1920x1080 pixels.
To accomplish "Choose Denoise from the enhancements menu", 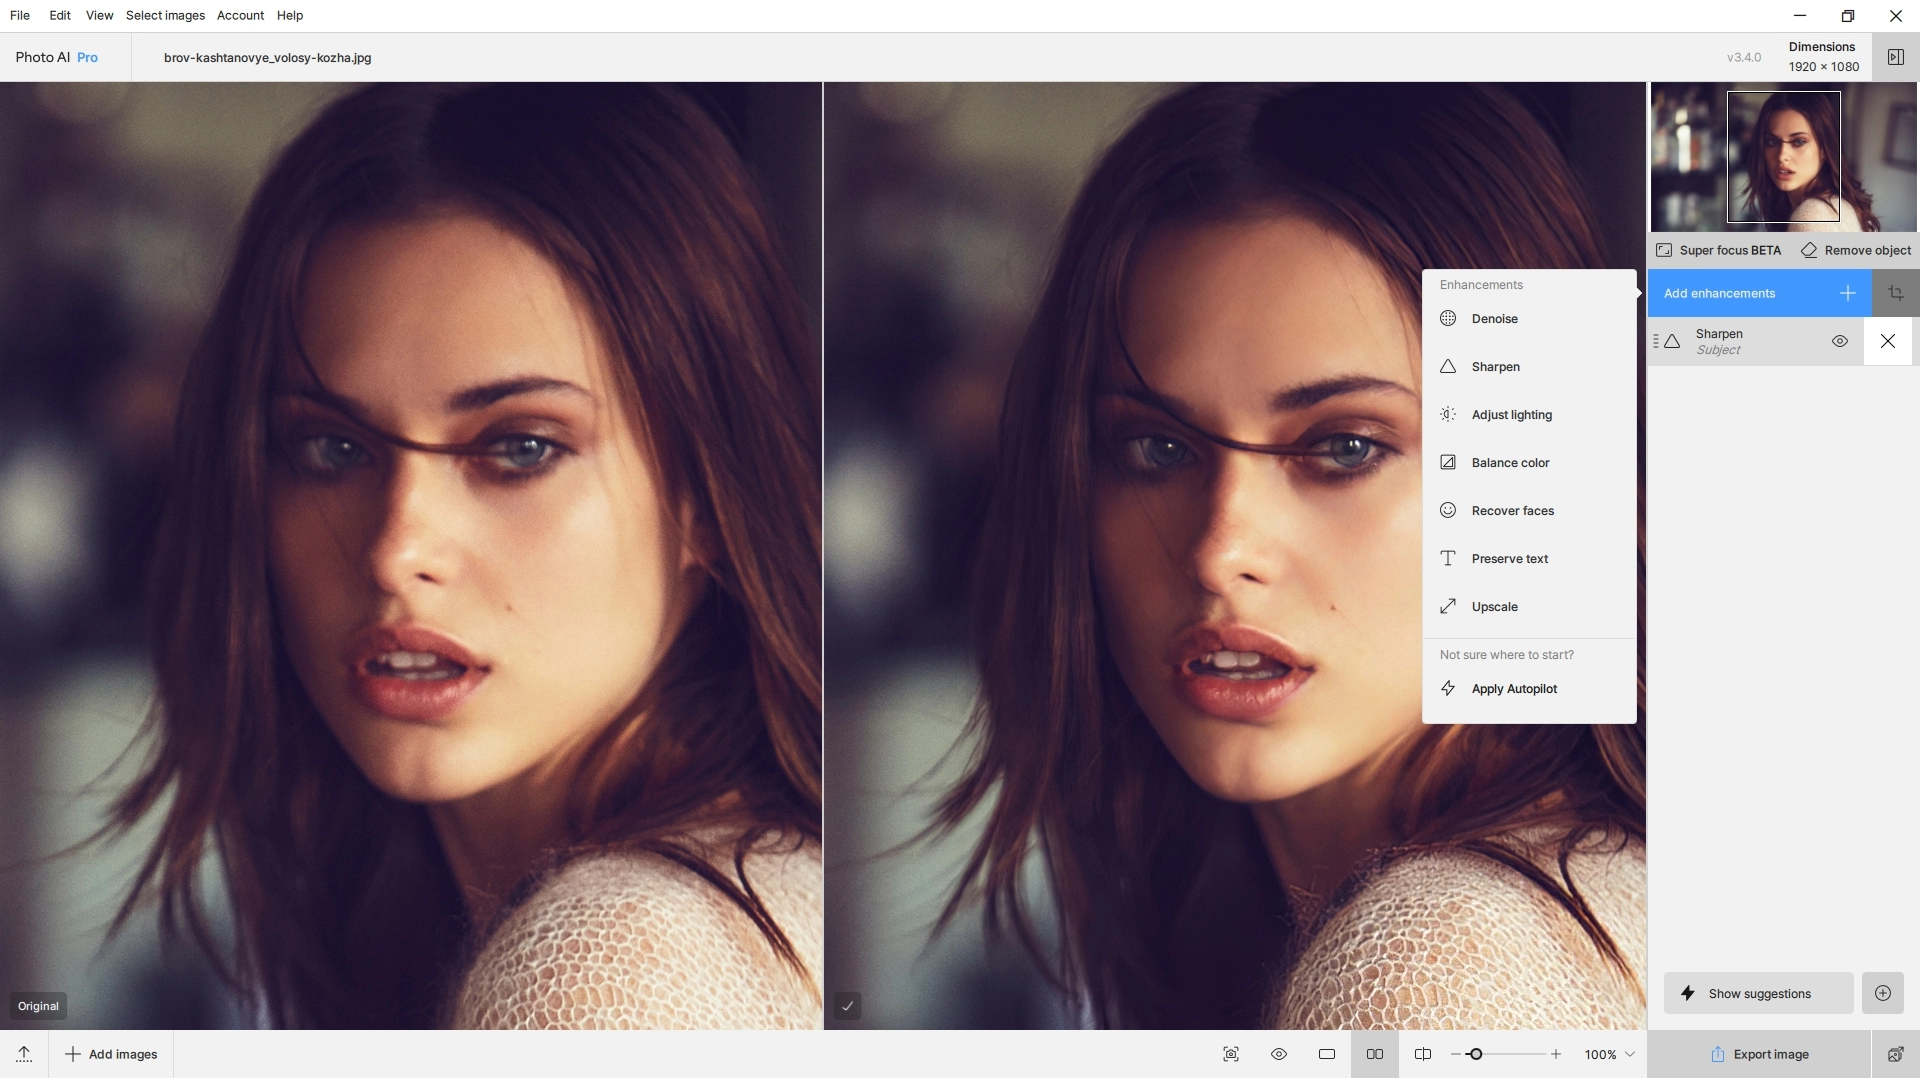I will click(1494, 319).
